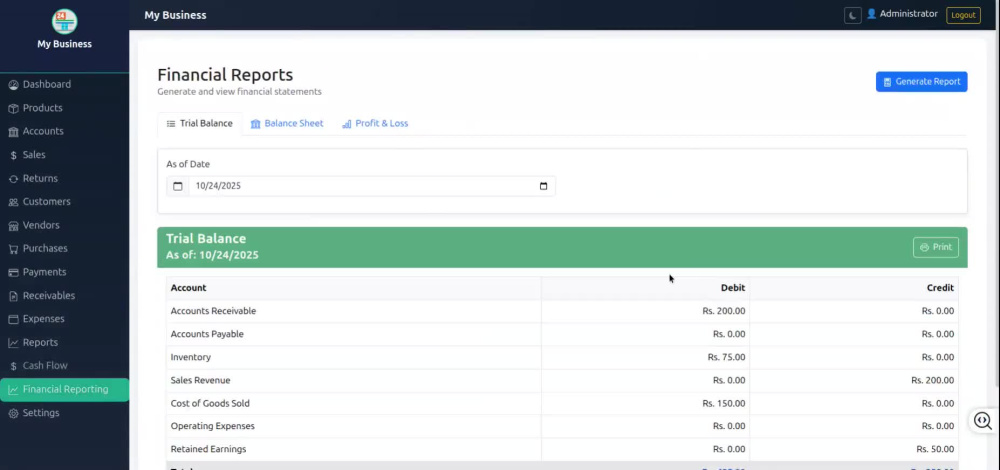The height and width of the screenshot is (470, 1000).
Task: Click the Expenses wallet icon
Action: (13, 319)
